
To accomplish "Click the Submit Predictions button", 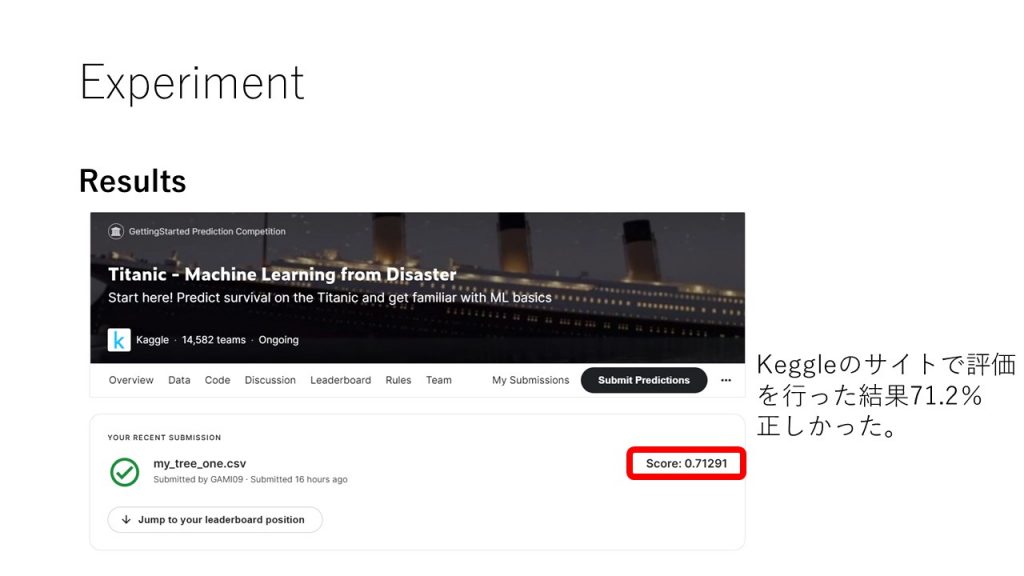I will [x=644, y=380].
